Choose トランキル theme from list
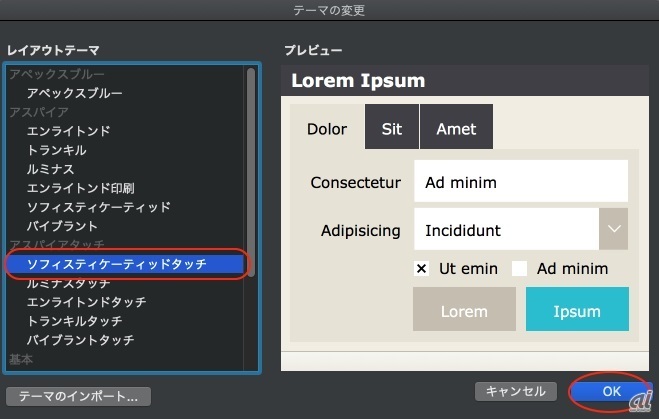 (x=57, y=150)
